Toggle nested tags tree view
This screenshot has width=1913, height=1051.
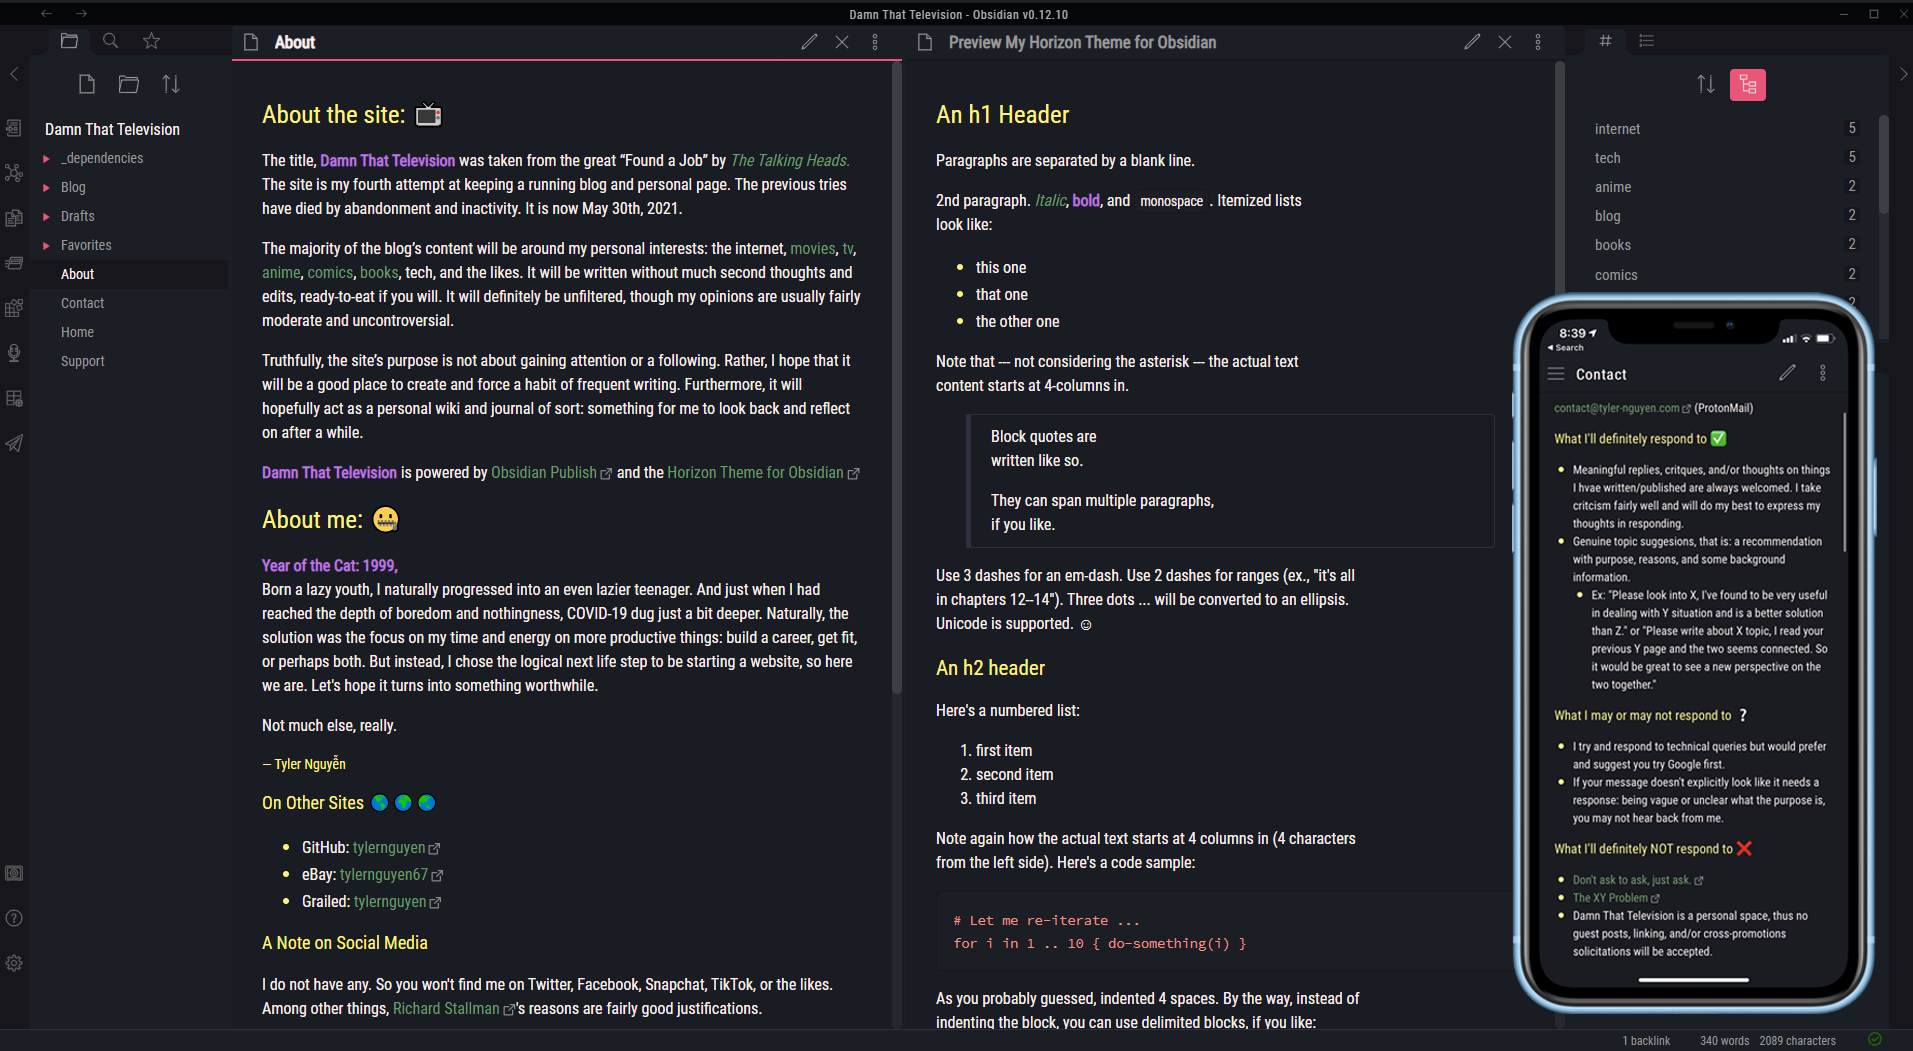coord(1748,85)
